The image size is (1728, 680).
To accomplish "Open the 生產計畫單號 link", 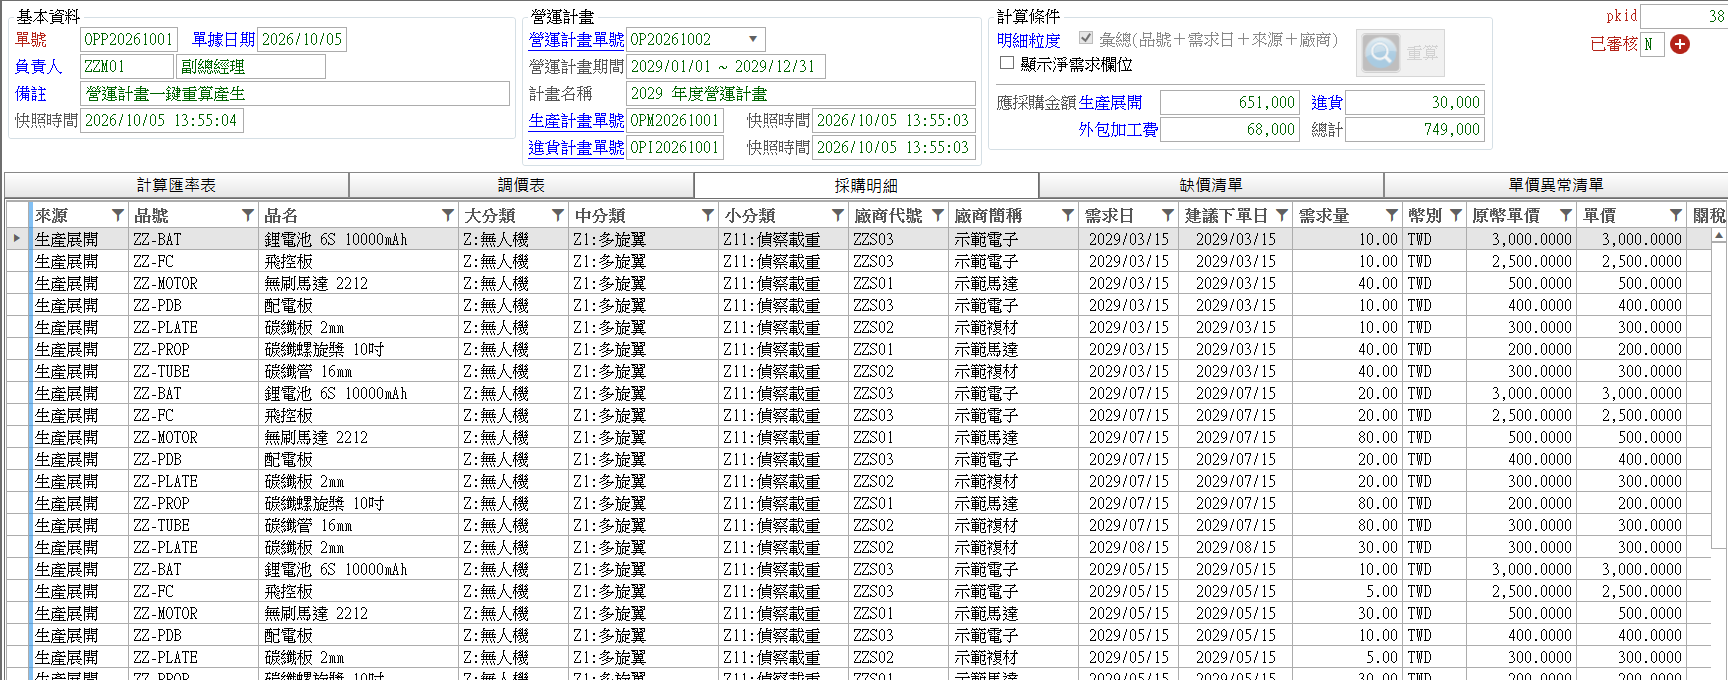I will 576,121.
